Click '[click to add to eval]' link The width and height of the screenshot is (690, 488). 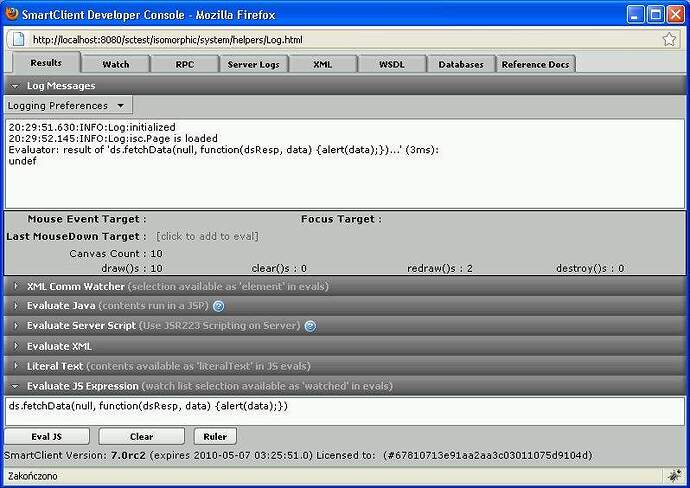(207, 236)
